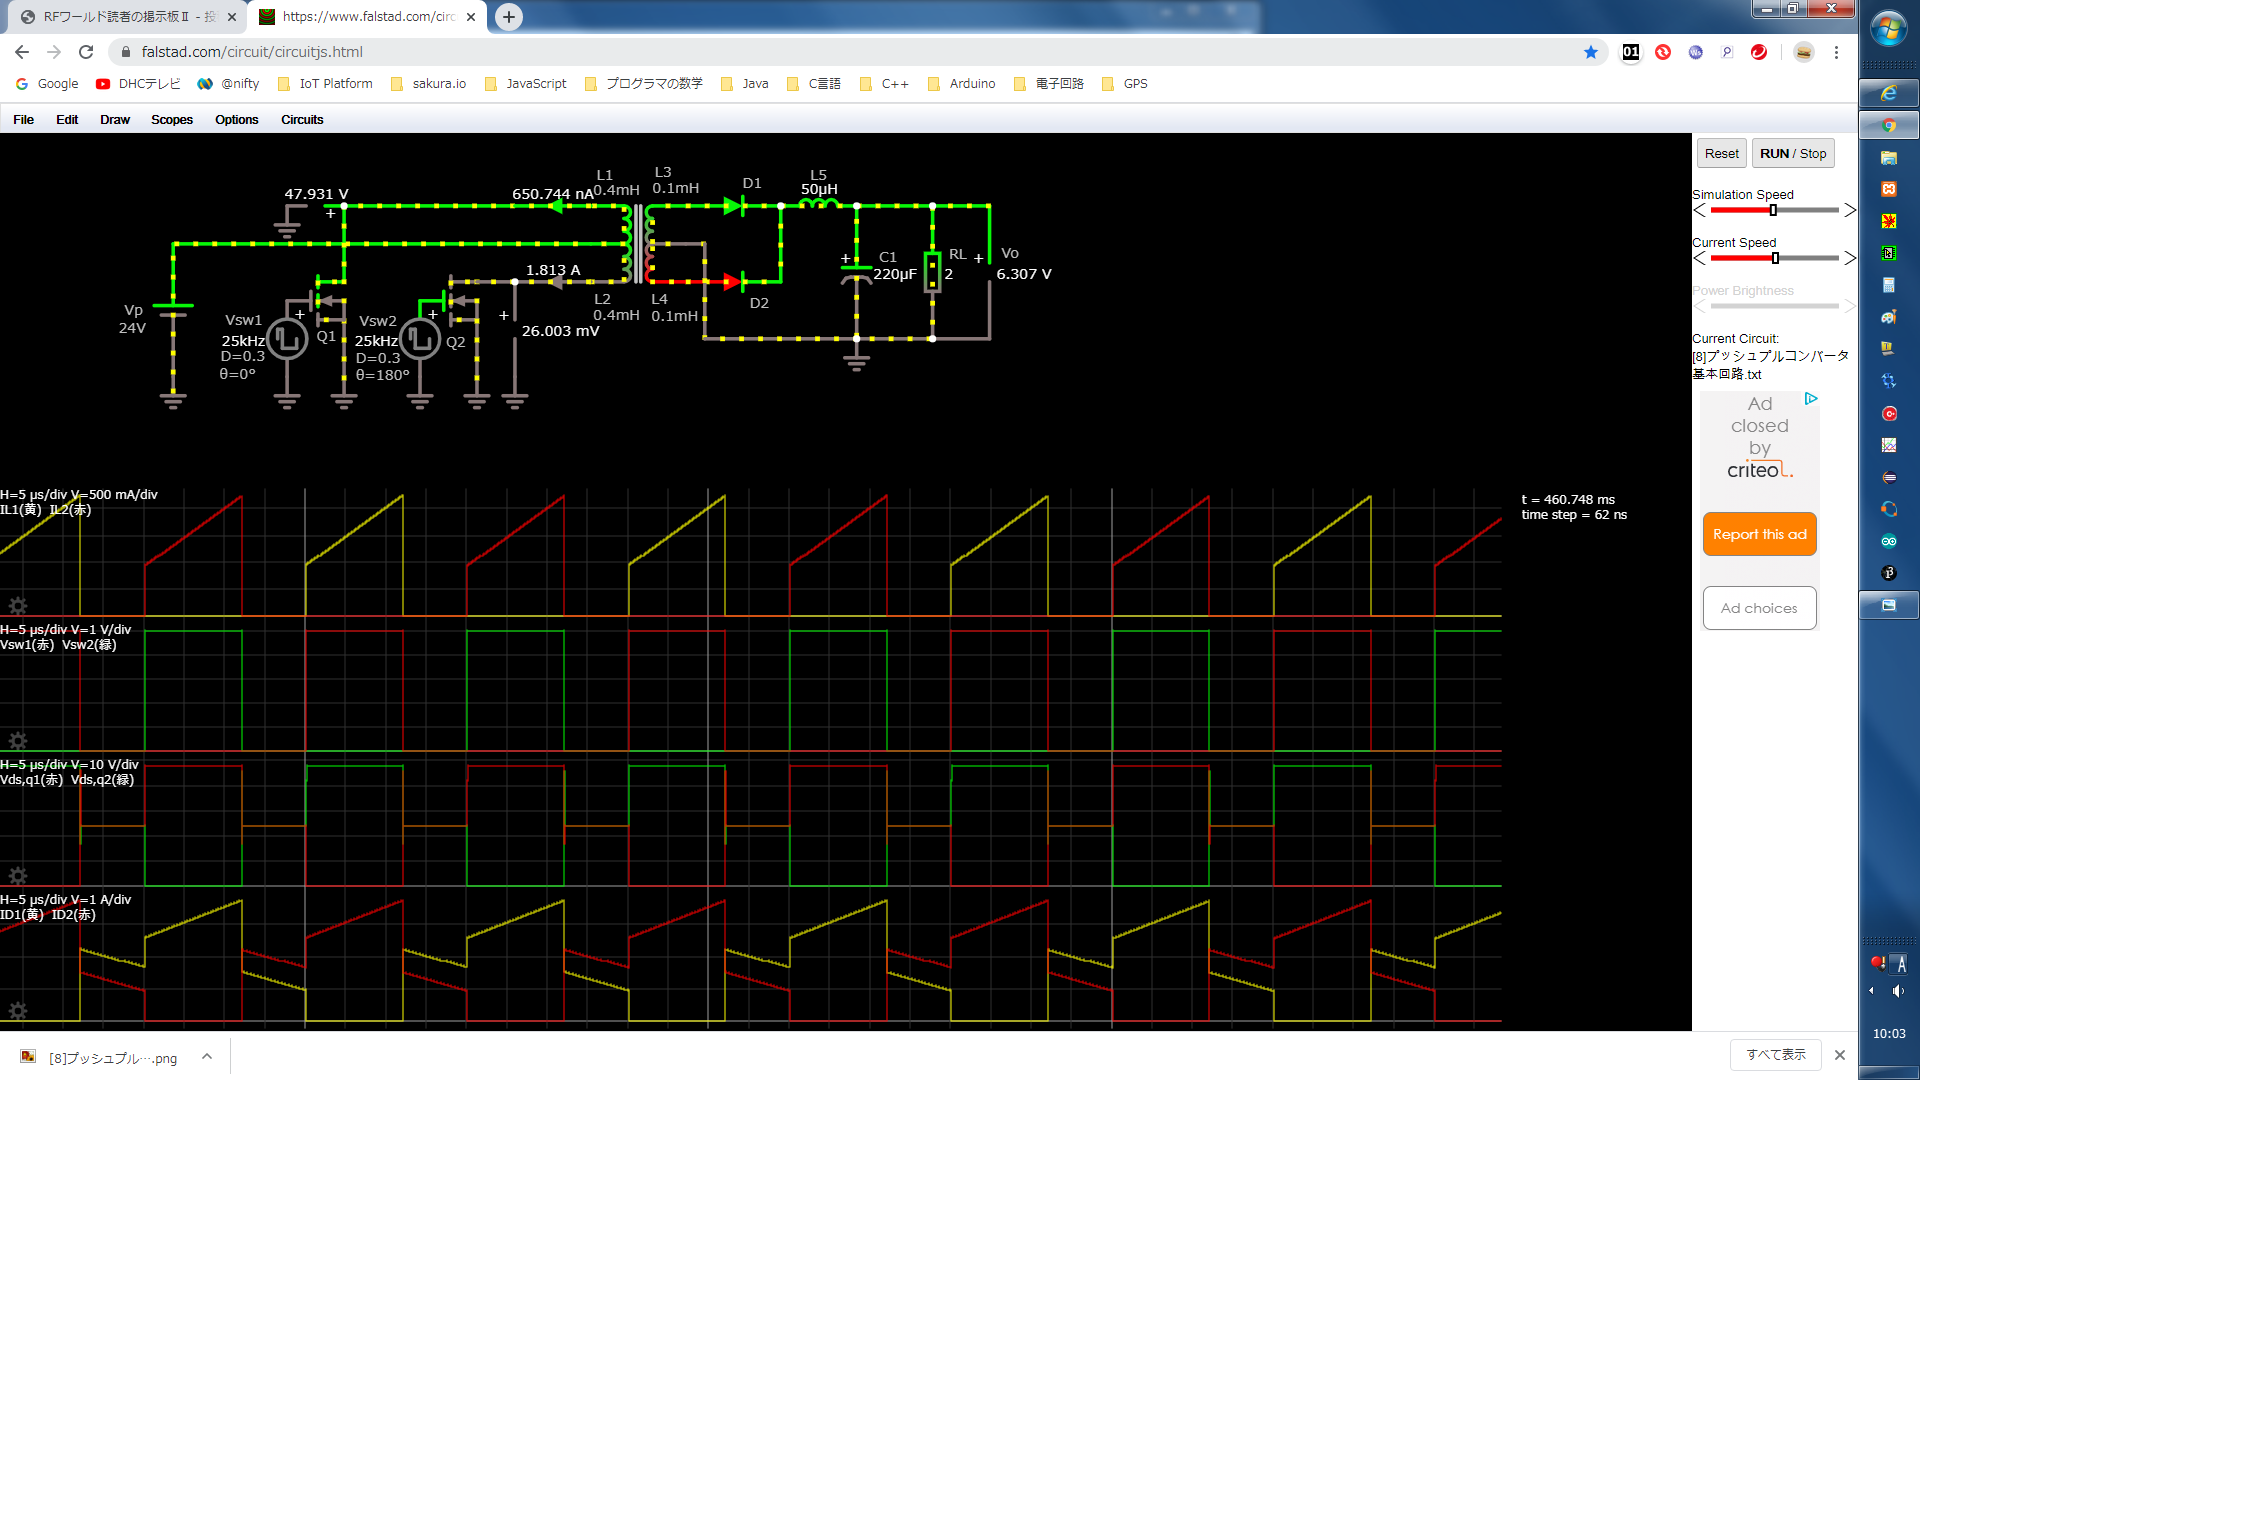Open settings gear of Vds scope
The height and width of the screenshot is (1526, 2250).
17,876
